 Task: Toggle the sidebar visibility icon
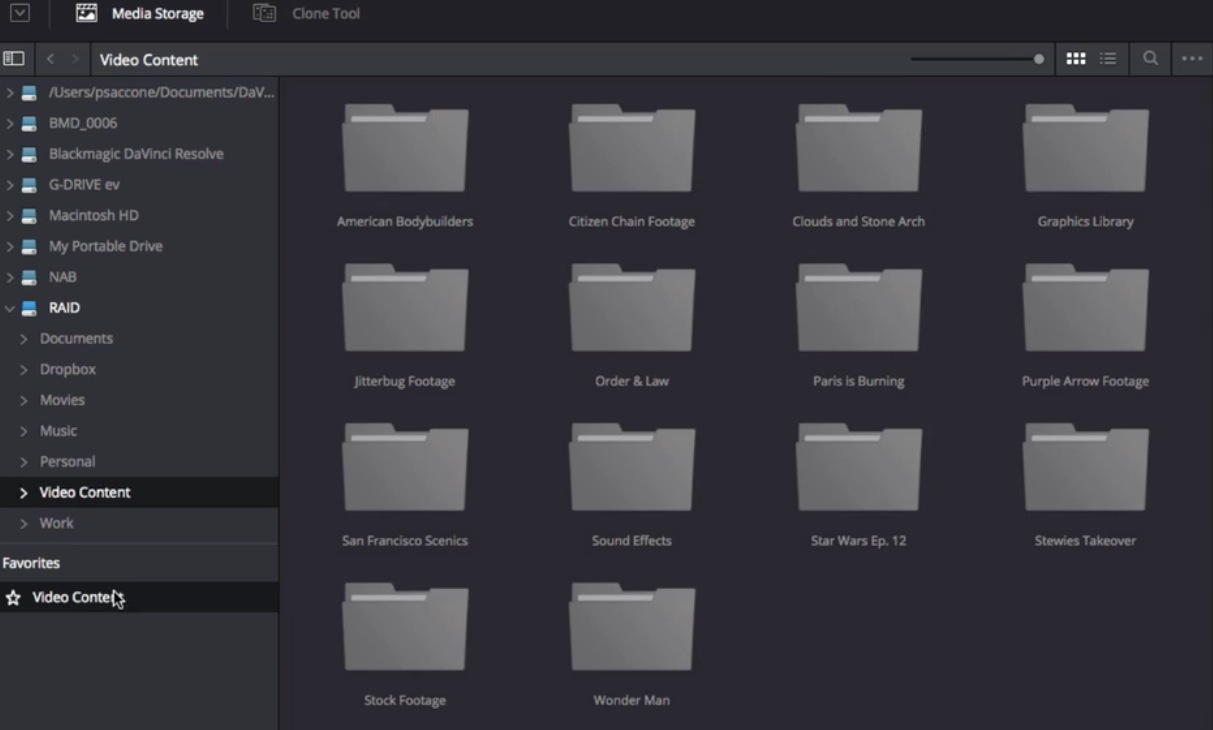tap(13, 58)
